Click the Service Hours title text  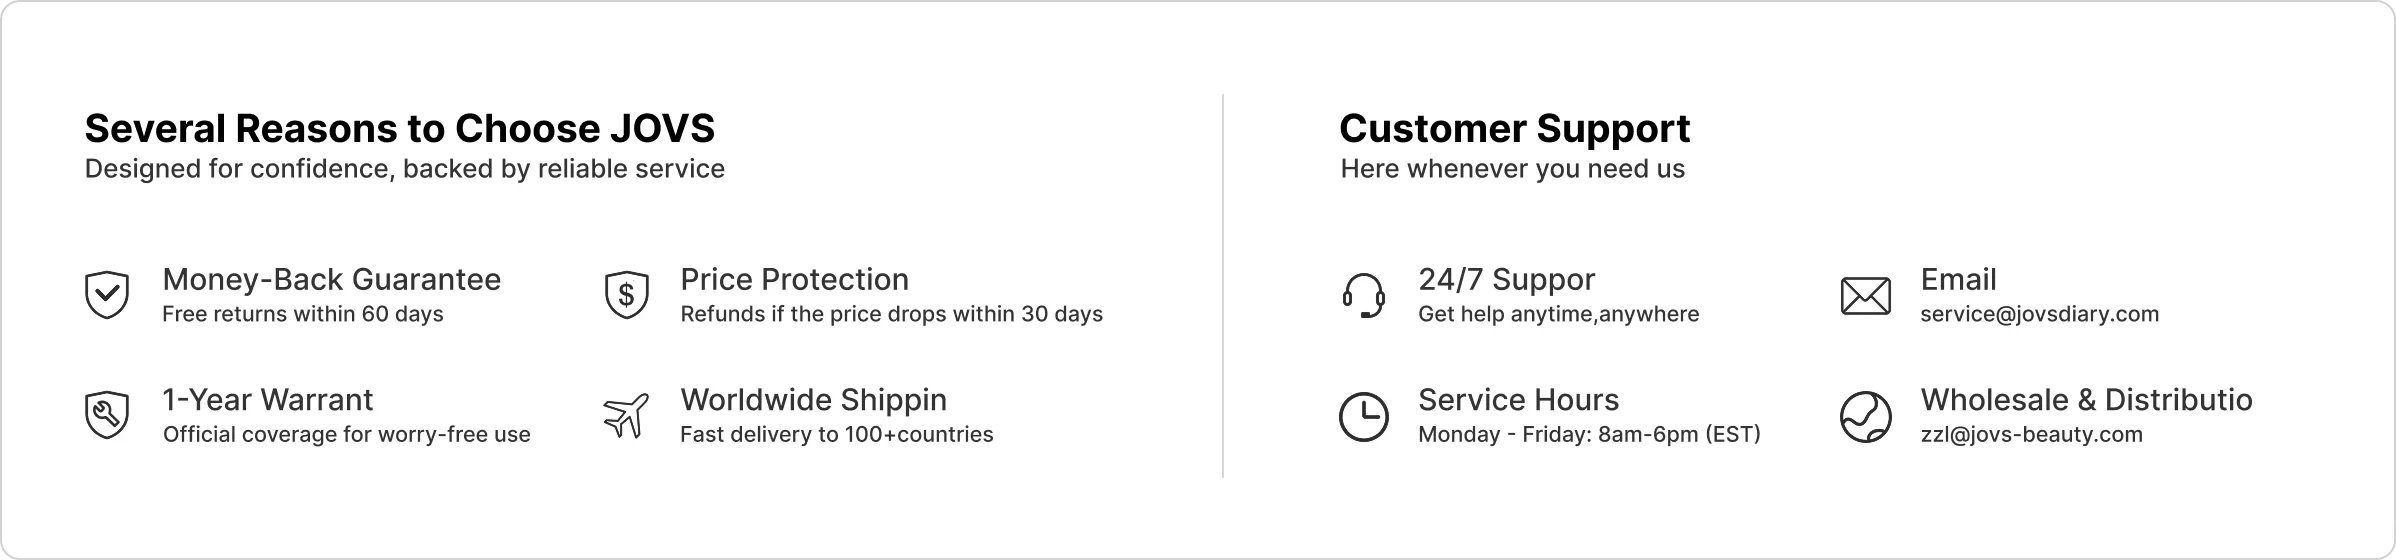(x=1518, y=399)
